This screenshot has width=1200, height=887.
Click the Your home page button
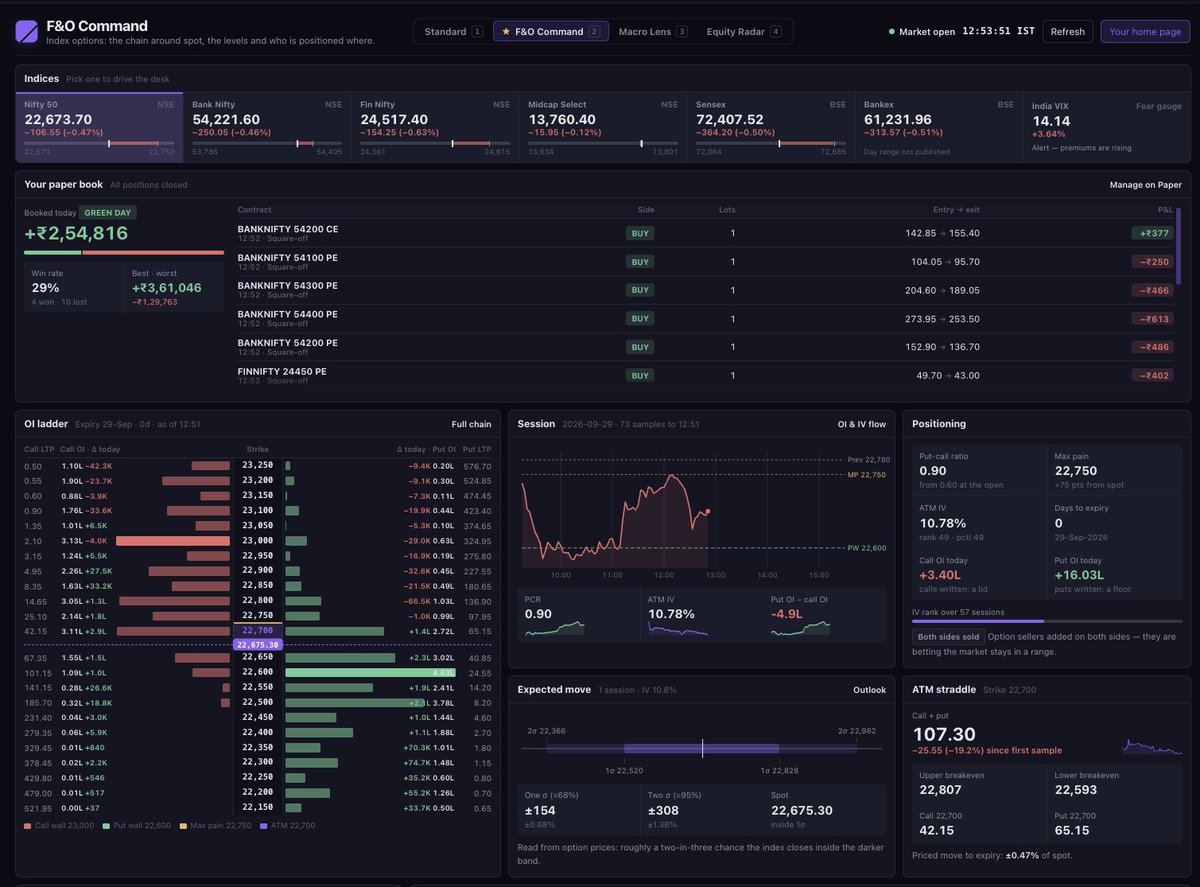click(x=1145, y=32)
